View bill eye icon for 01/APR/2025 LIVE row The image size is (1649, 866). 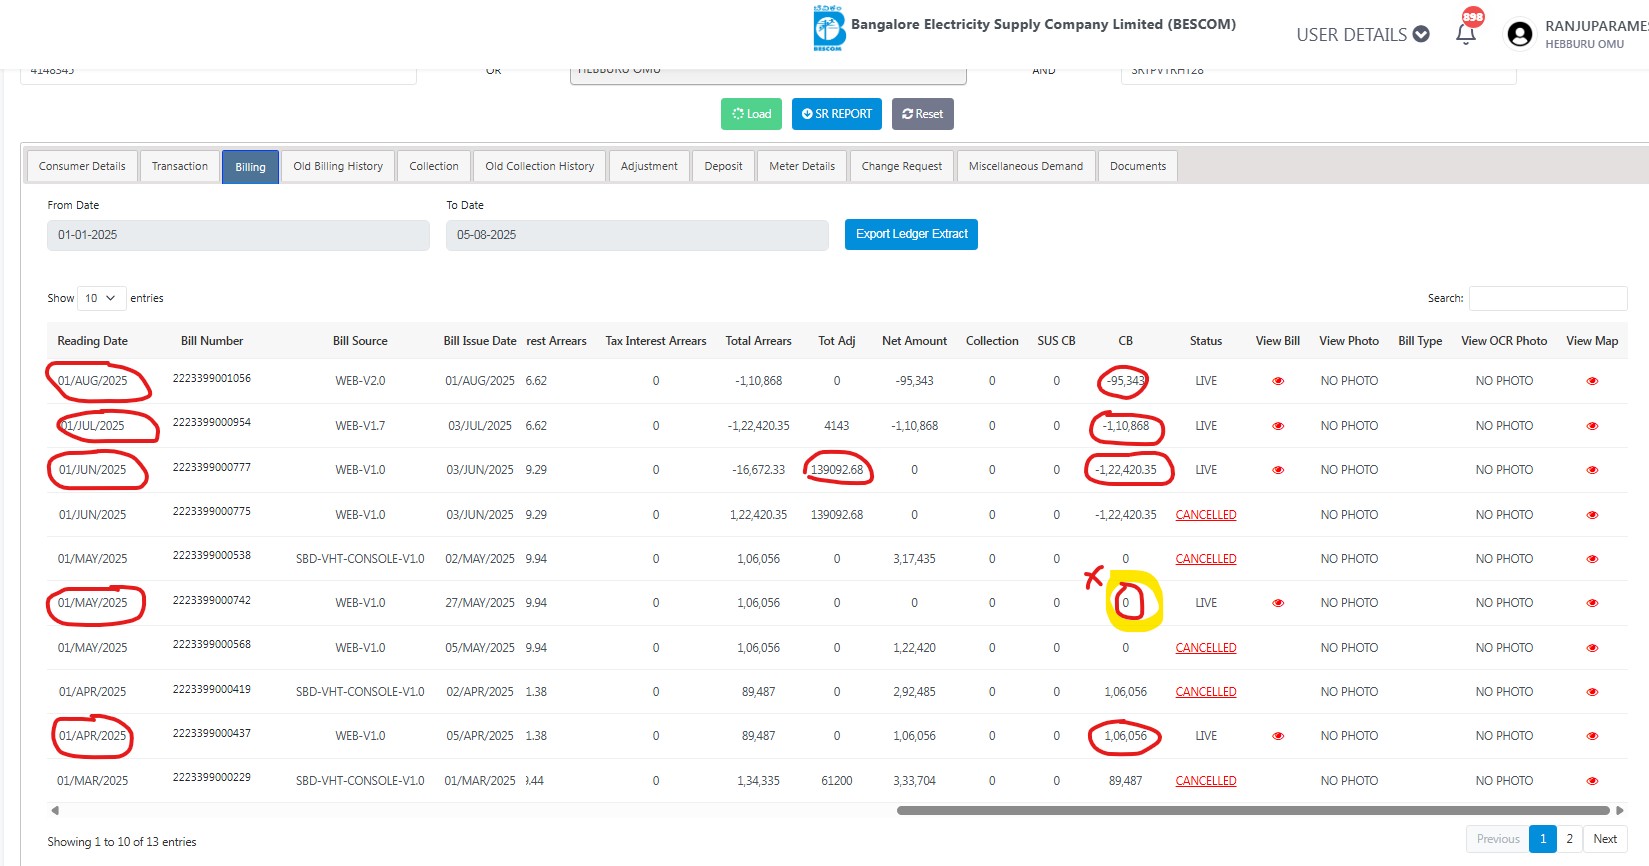(1277, 736)
